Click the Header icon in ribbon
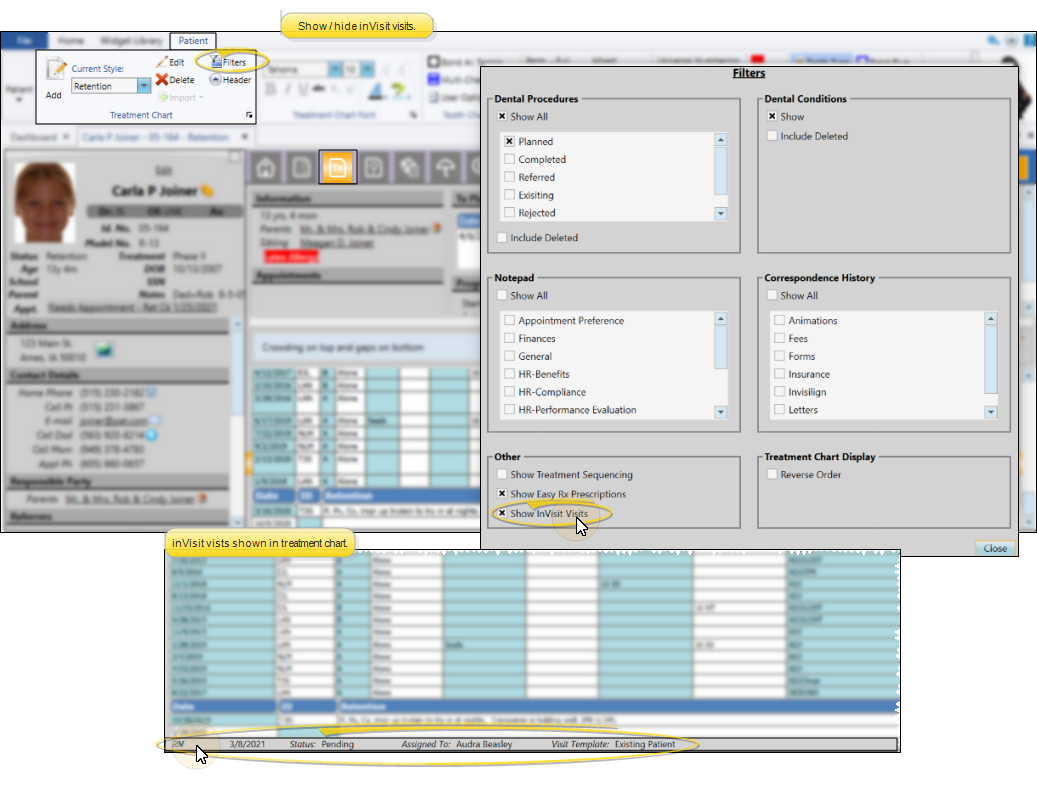Image resolution: width=1037 pixels, height=789 pixels. tap(216, 80)
